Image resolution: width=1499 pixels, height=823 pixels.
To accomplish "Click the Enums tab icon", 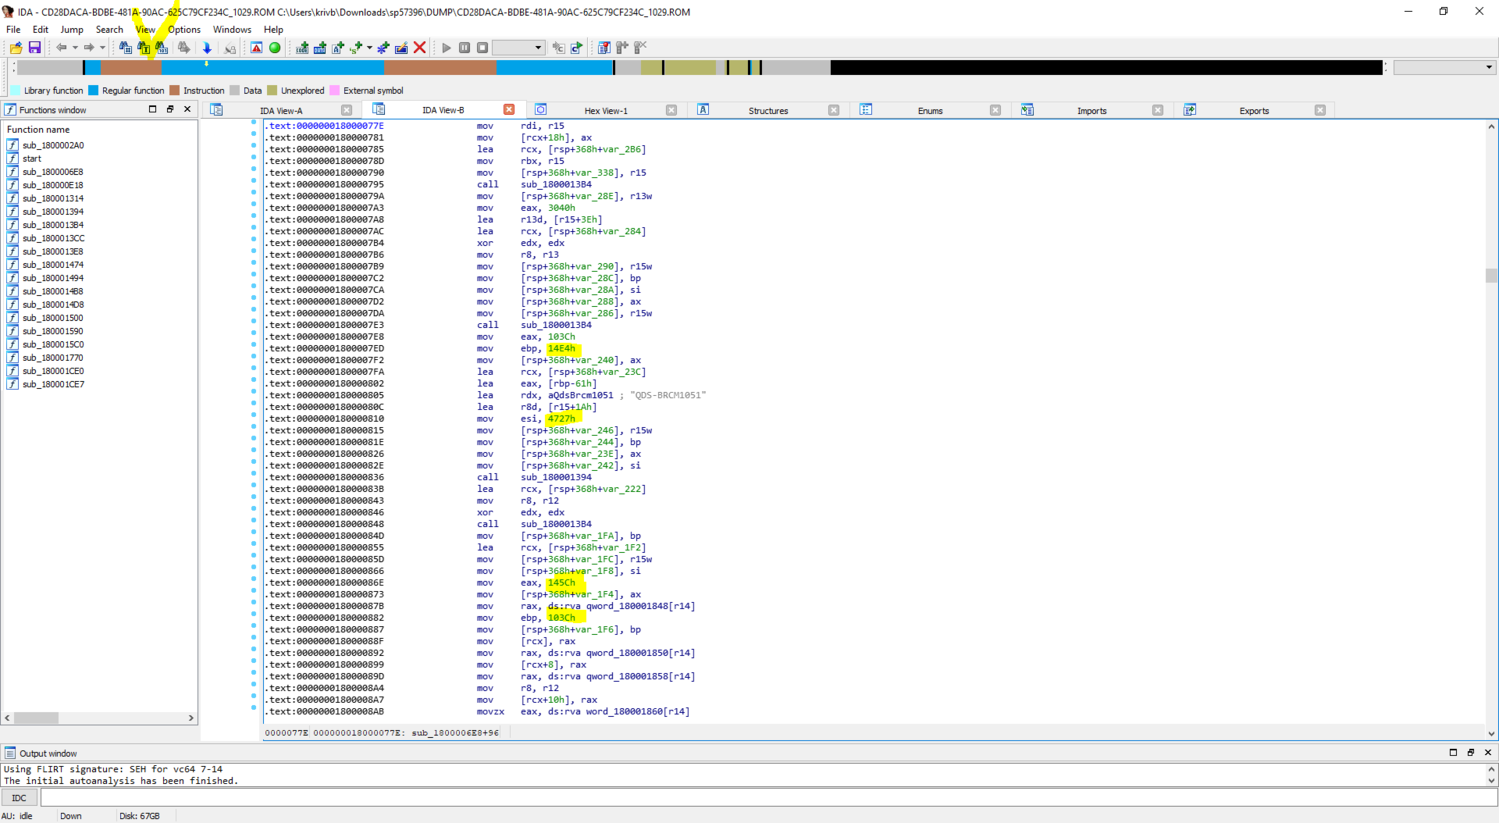I will 866,110.
